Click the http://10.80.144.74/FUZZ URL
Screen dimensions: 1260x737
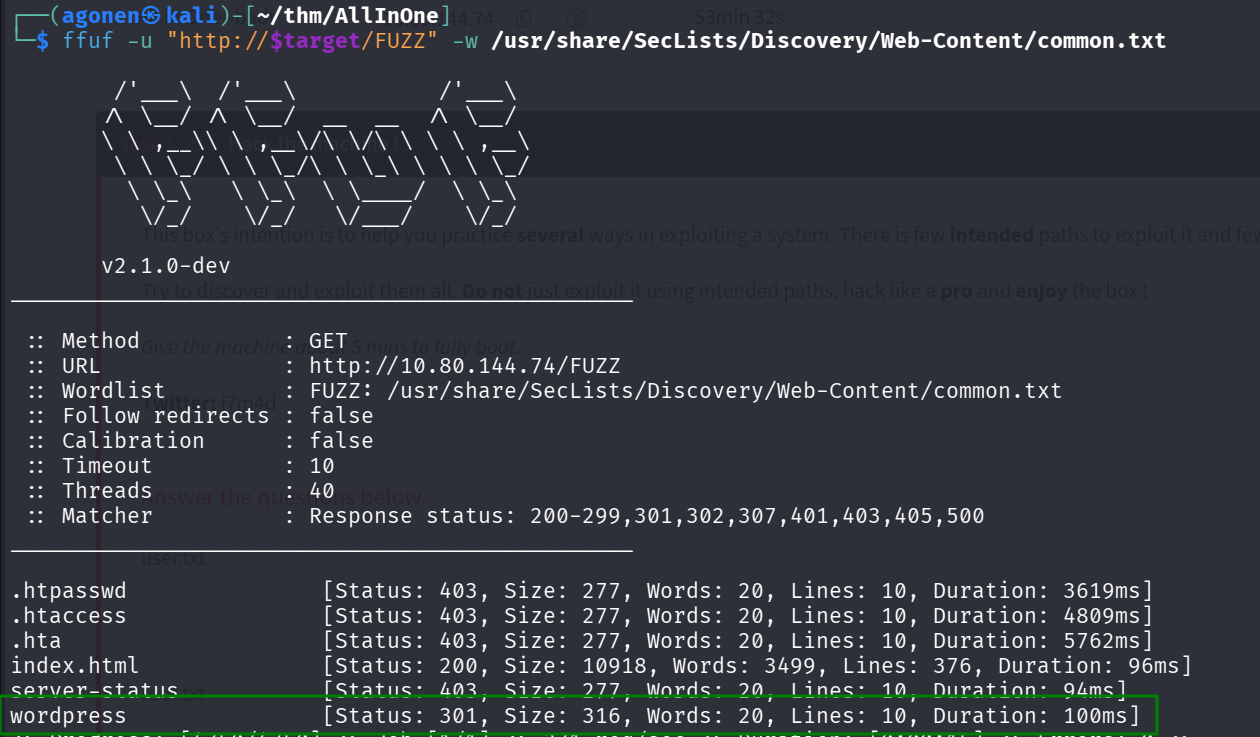point(464,366)
